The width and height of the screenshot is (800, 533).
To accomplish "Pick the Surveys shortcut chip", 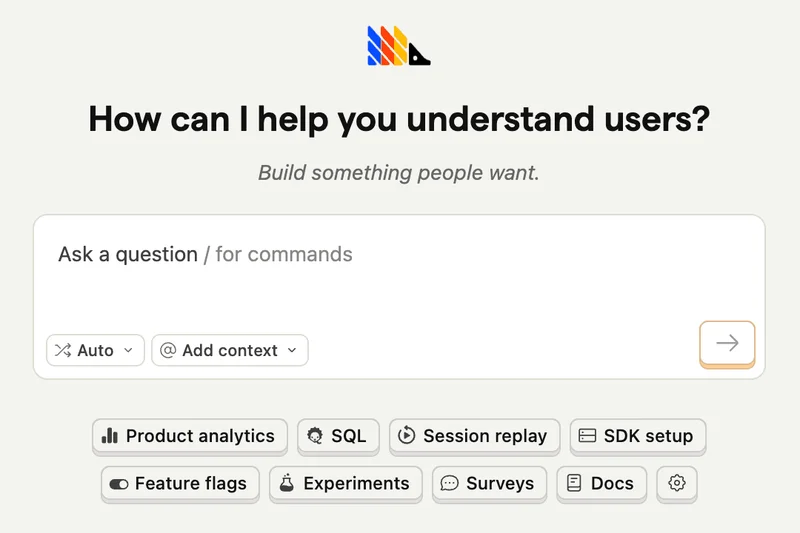I will click(490, 483).
